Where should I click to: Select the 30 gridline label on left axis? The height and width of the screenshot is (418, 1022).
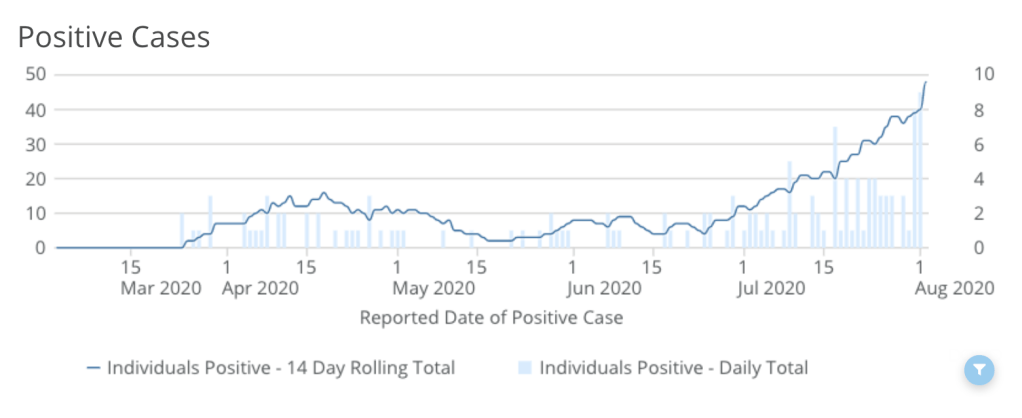(x=37, y=143)
